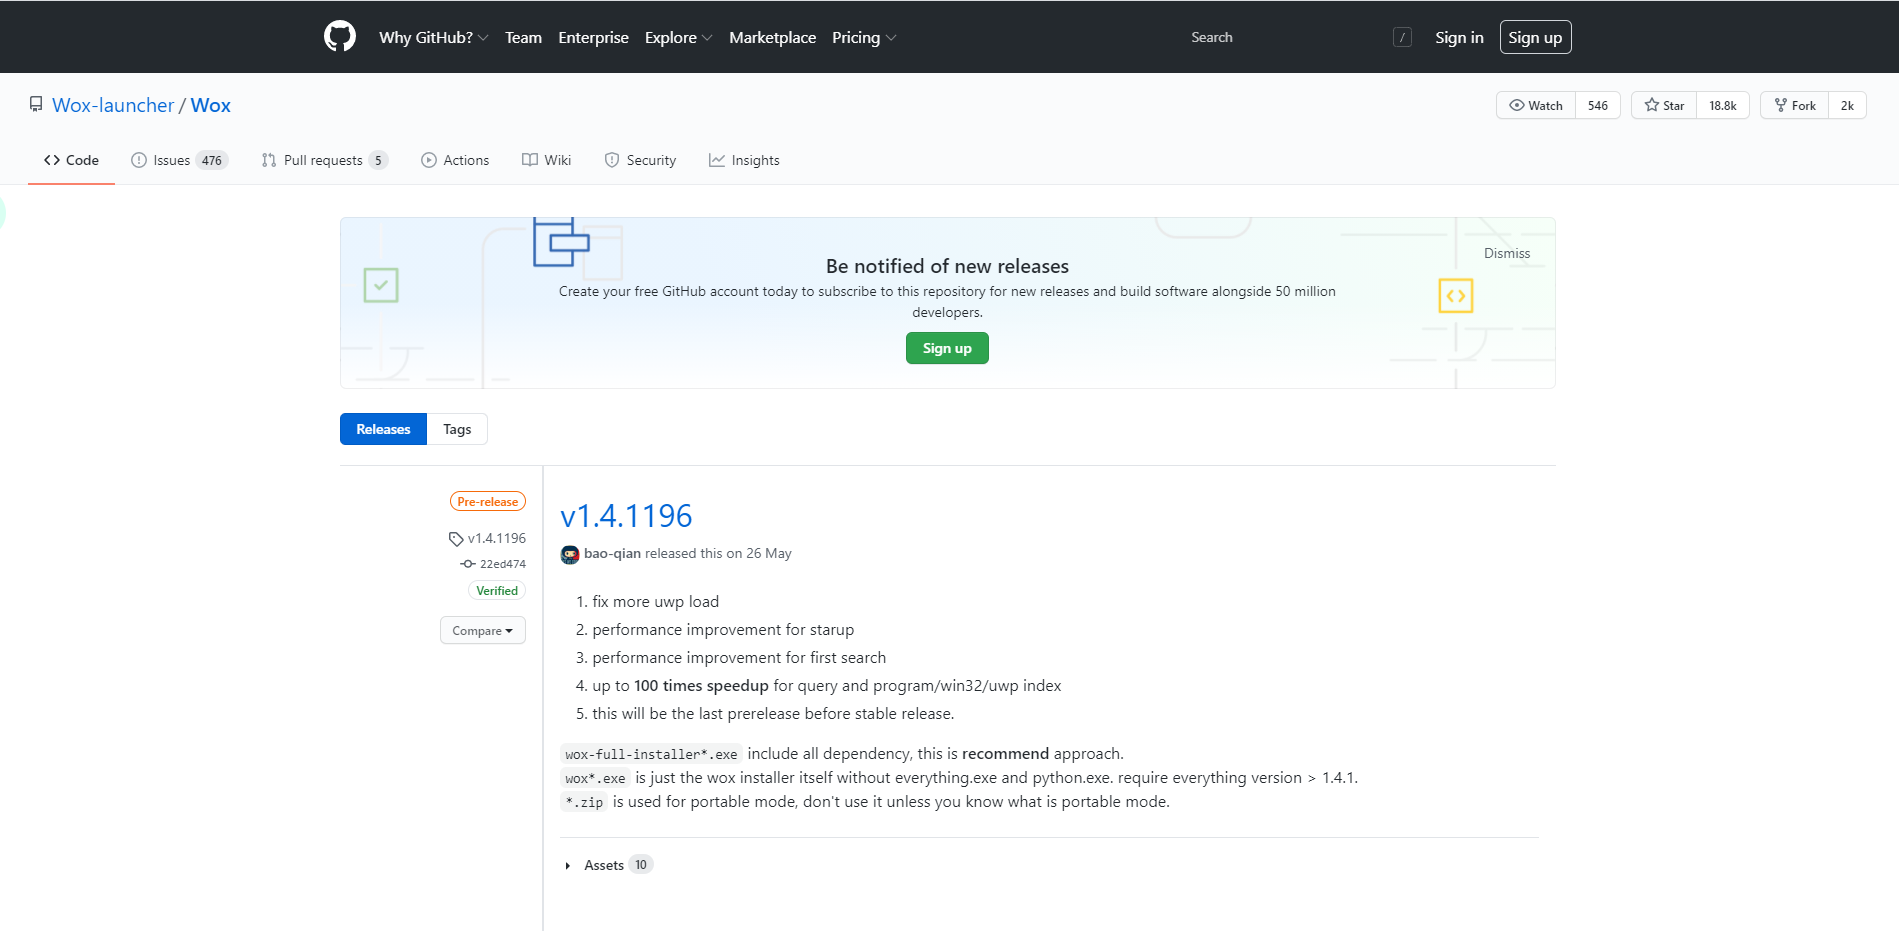This screenshot has height=931, width=1899.
Task: Dismiss the release notification banner
Action: pos(1507,253)
